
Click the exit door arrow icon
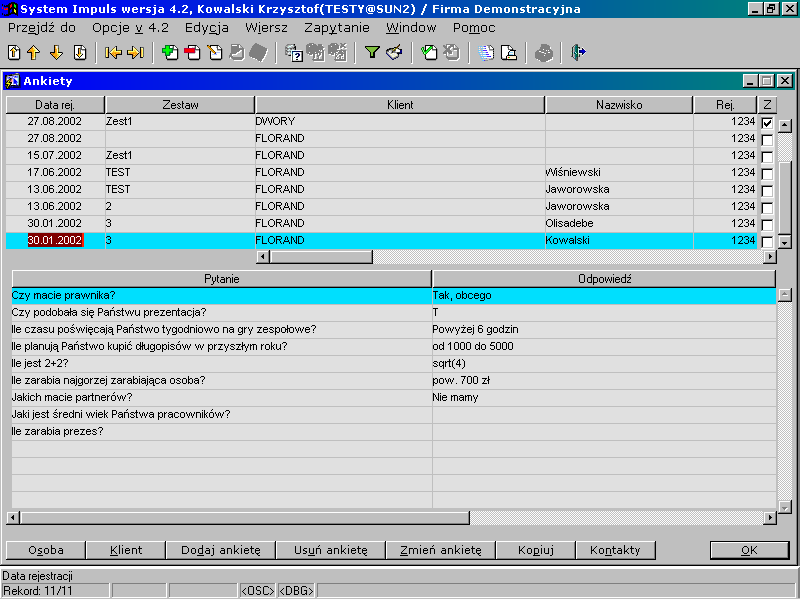(578, 52)
